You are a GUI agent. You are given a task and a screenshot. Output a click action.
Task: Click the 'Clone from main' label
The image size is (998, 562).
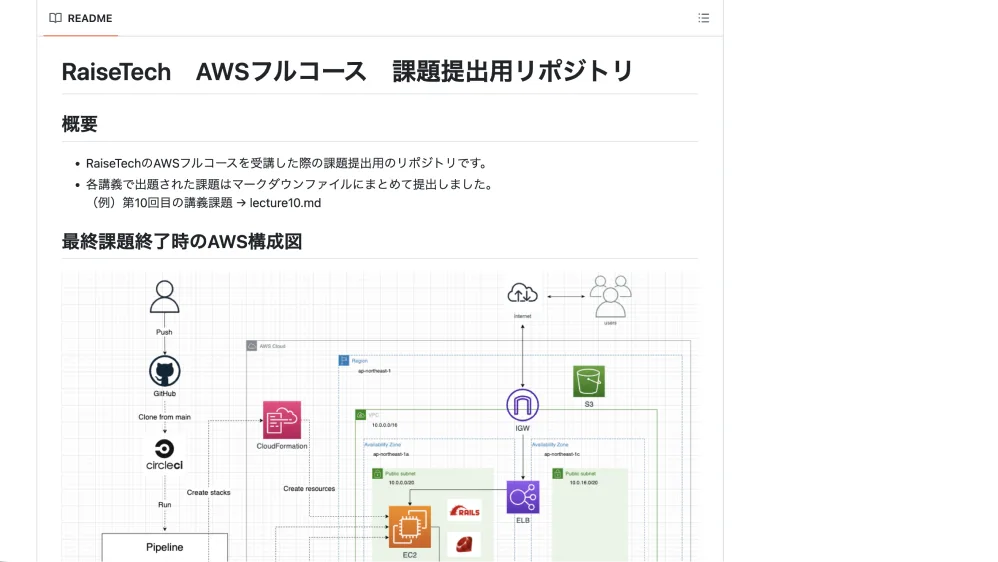click(x=164, y=417)
